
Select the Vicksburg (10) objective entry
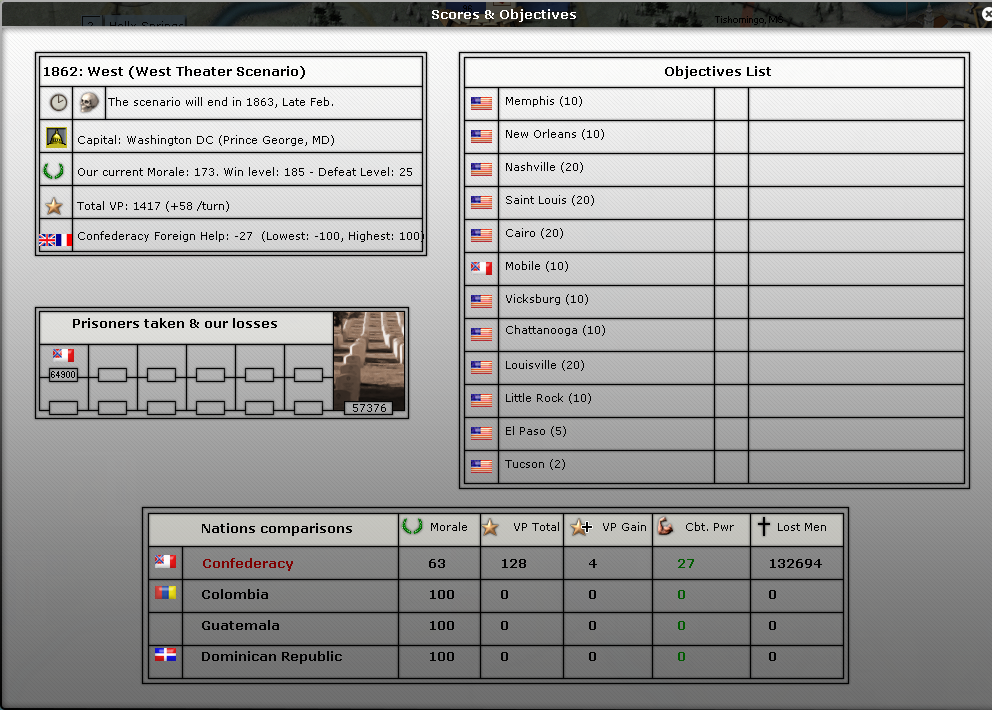546,299
